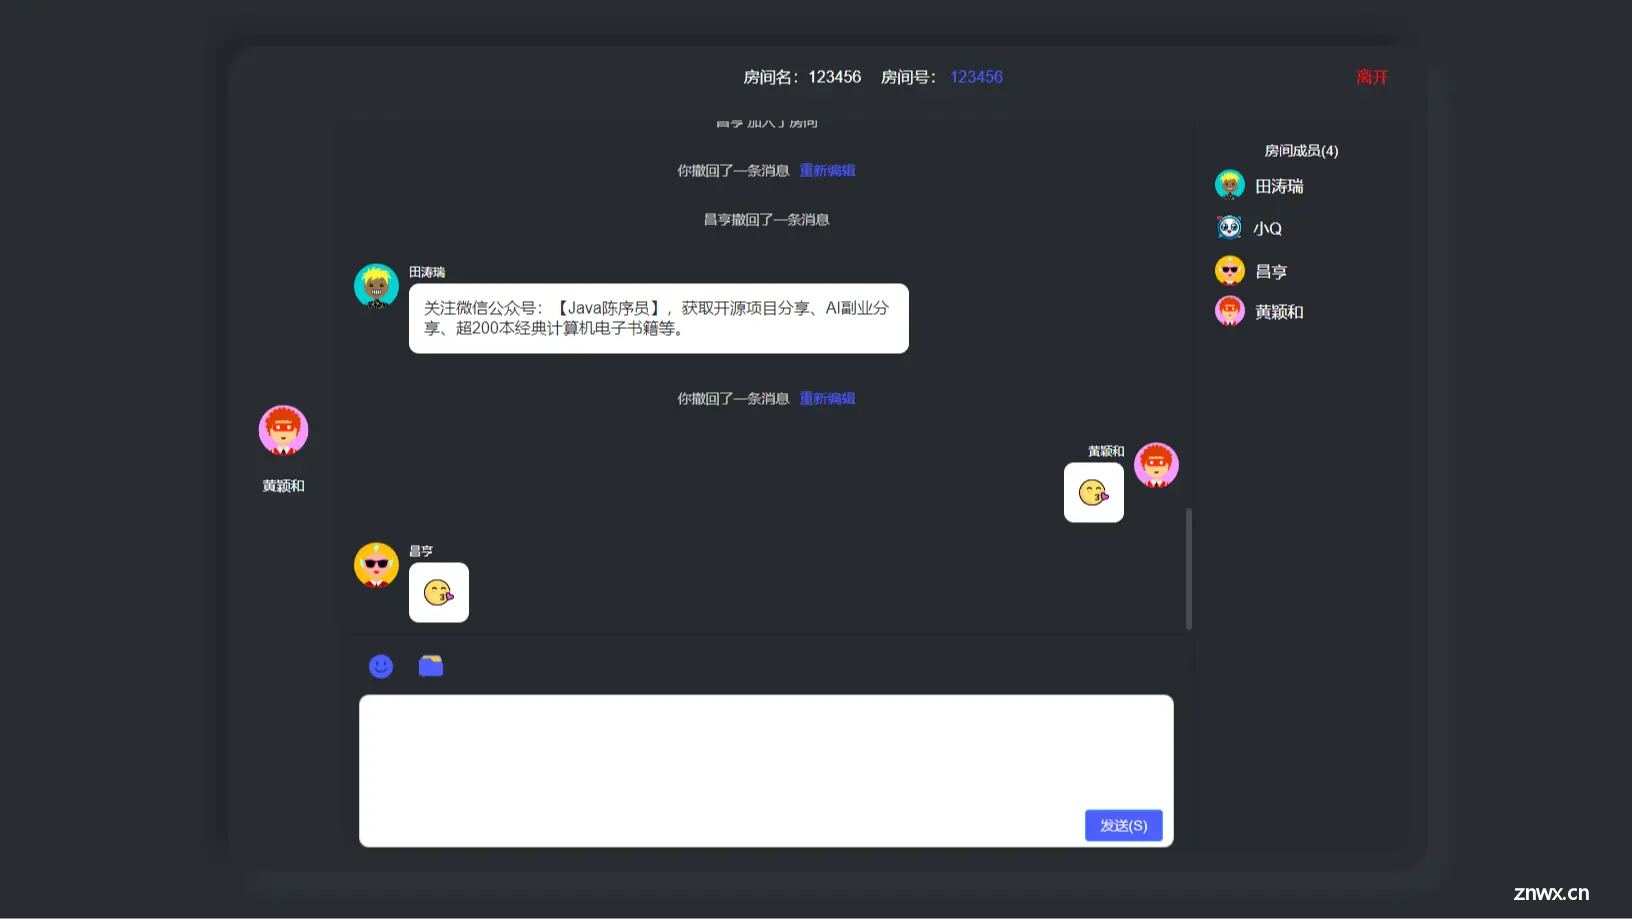Viewport: 1632px width, 919px height.
Task: Click the room name 房间名: 123456 text
Action: pos(802,77)
